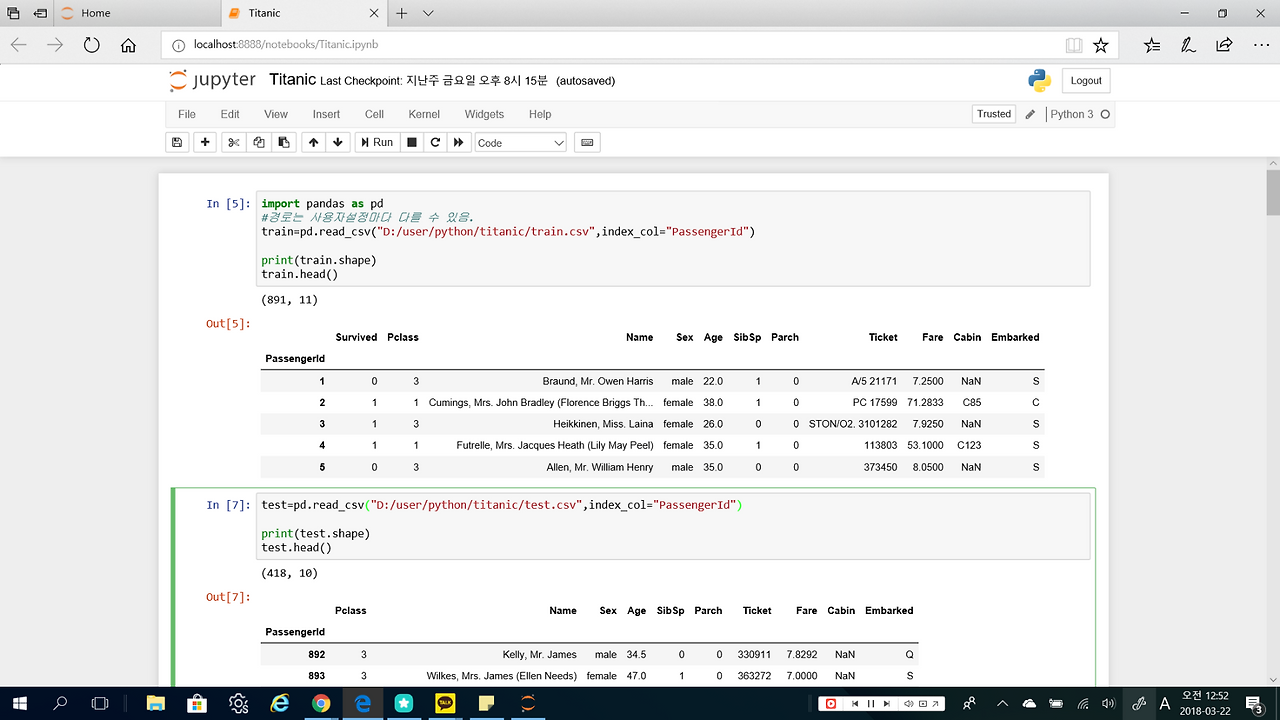Focus the In [5] code cell editor
This screenshot has height=720, width=1280.
click(673, 238)
